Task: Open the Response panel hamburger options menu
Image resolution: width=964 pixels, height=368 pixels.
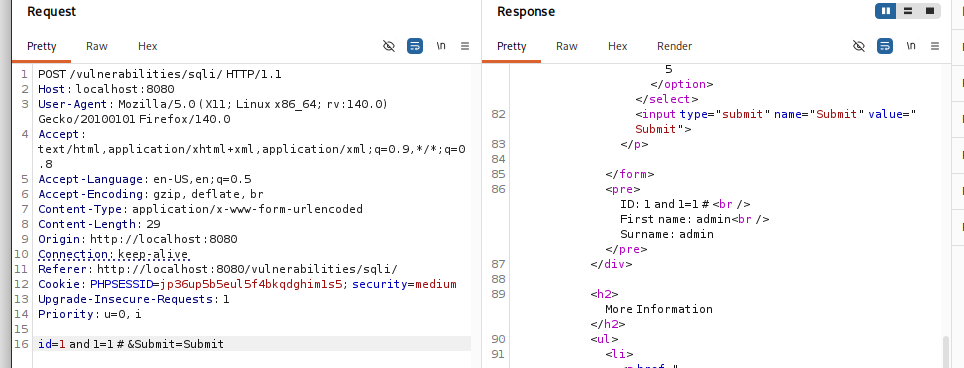Action: coord(935,46)
